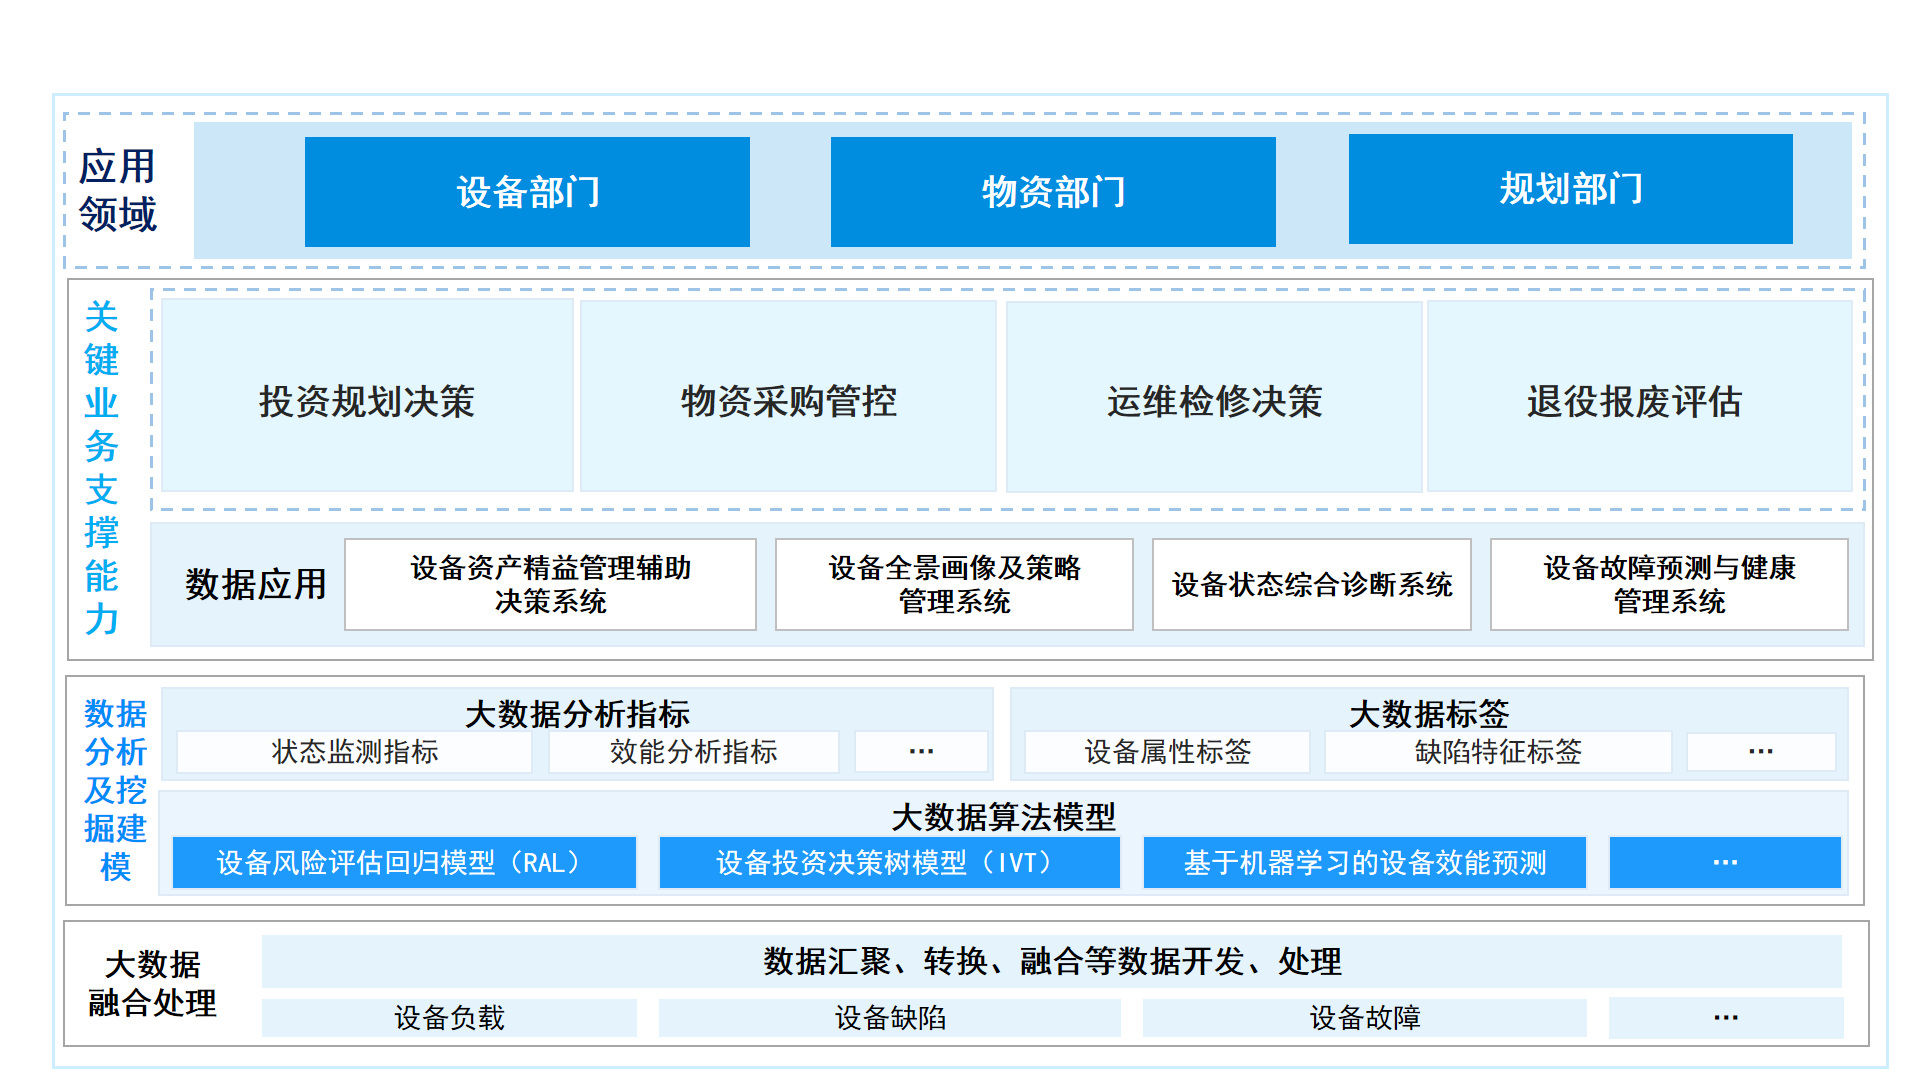The image size is (1920, 1080).
Task: Select 基于机器学习的设备效能预测 box
Action: (1365, 862)
